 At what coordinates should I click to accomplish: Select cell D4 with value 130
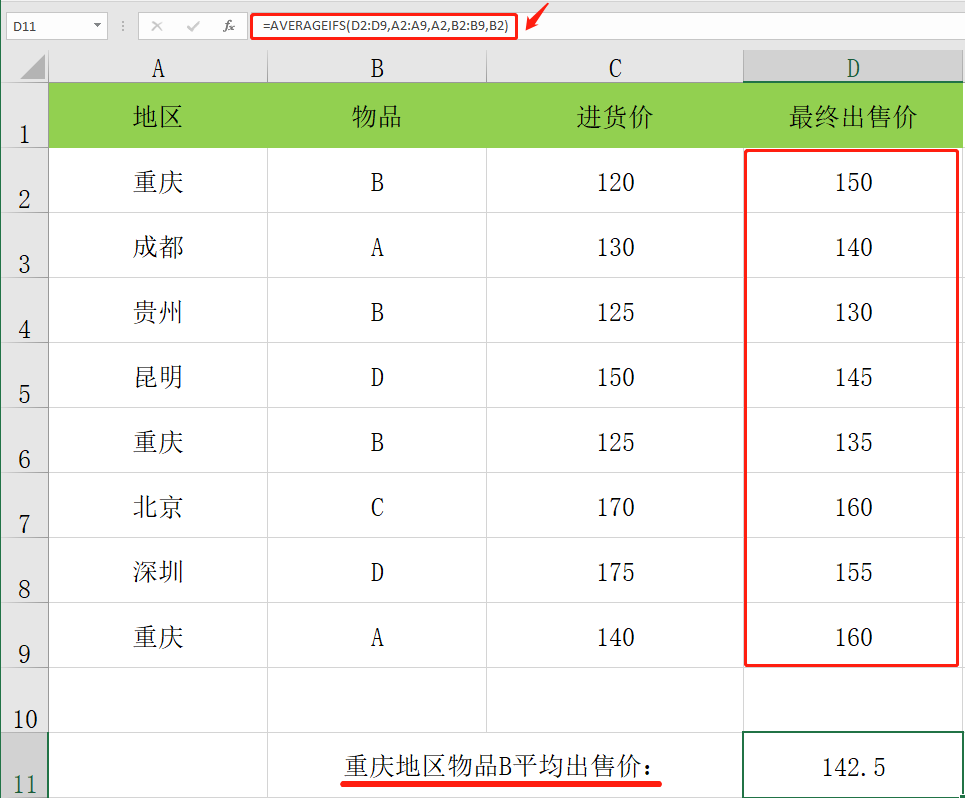tap(853, 311)
